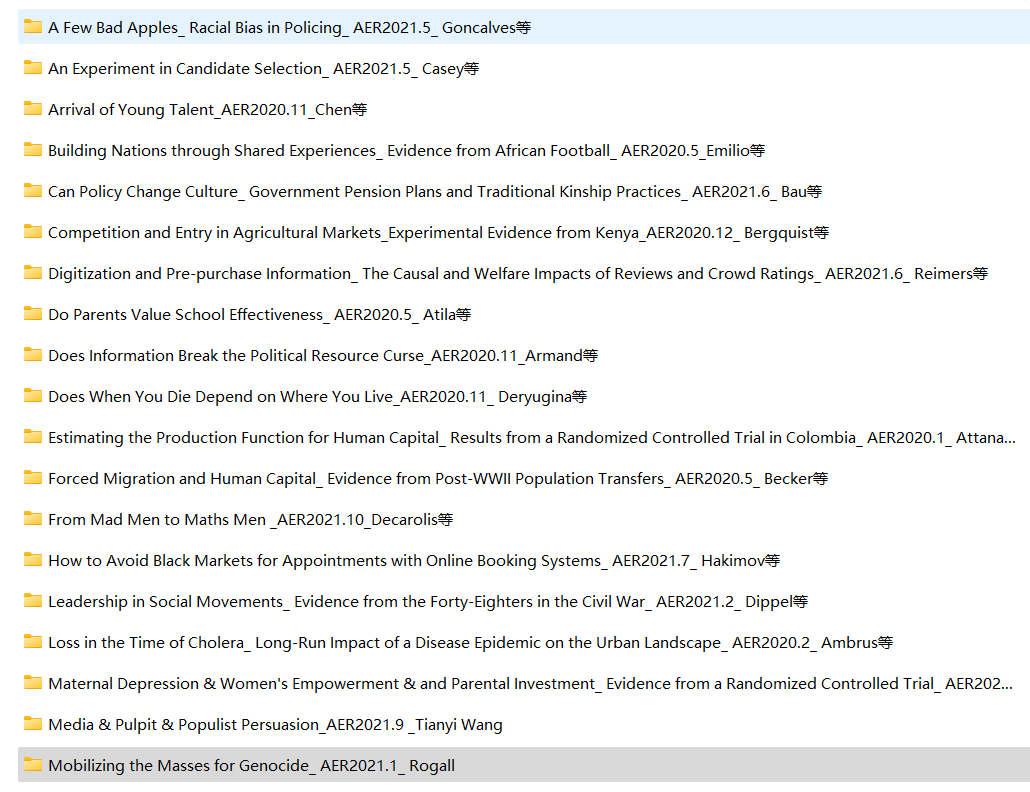
Task: Select 'Mobilizing the Masses for Genocide_ AER2021.1_ Rogall' name
Action: click(x=252, y=766)
